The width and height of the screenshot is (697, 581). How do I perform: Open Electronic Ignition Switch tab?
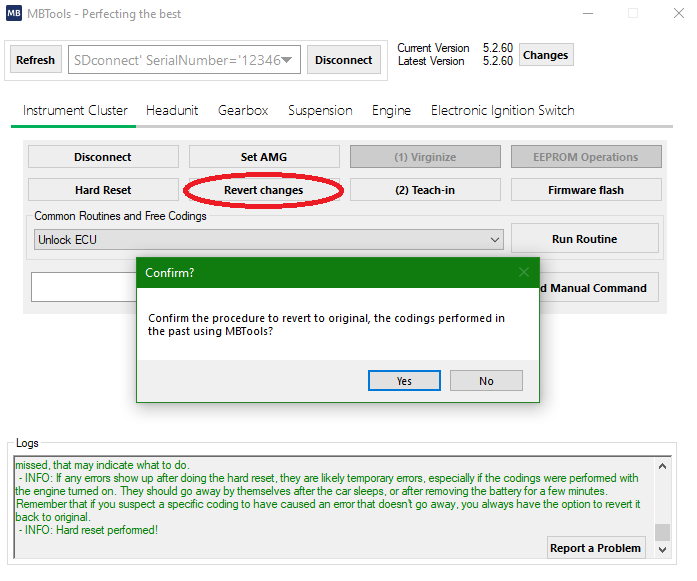click(x=502, y=111)
